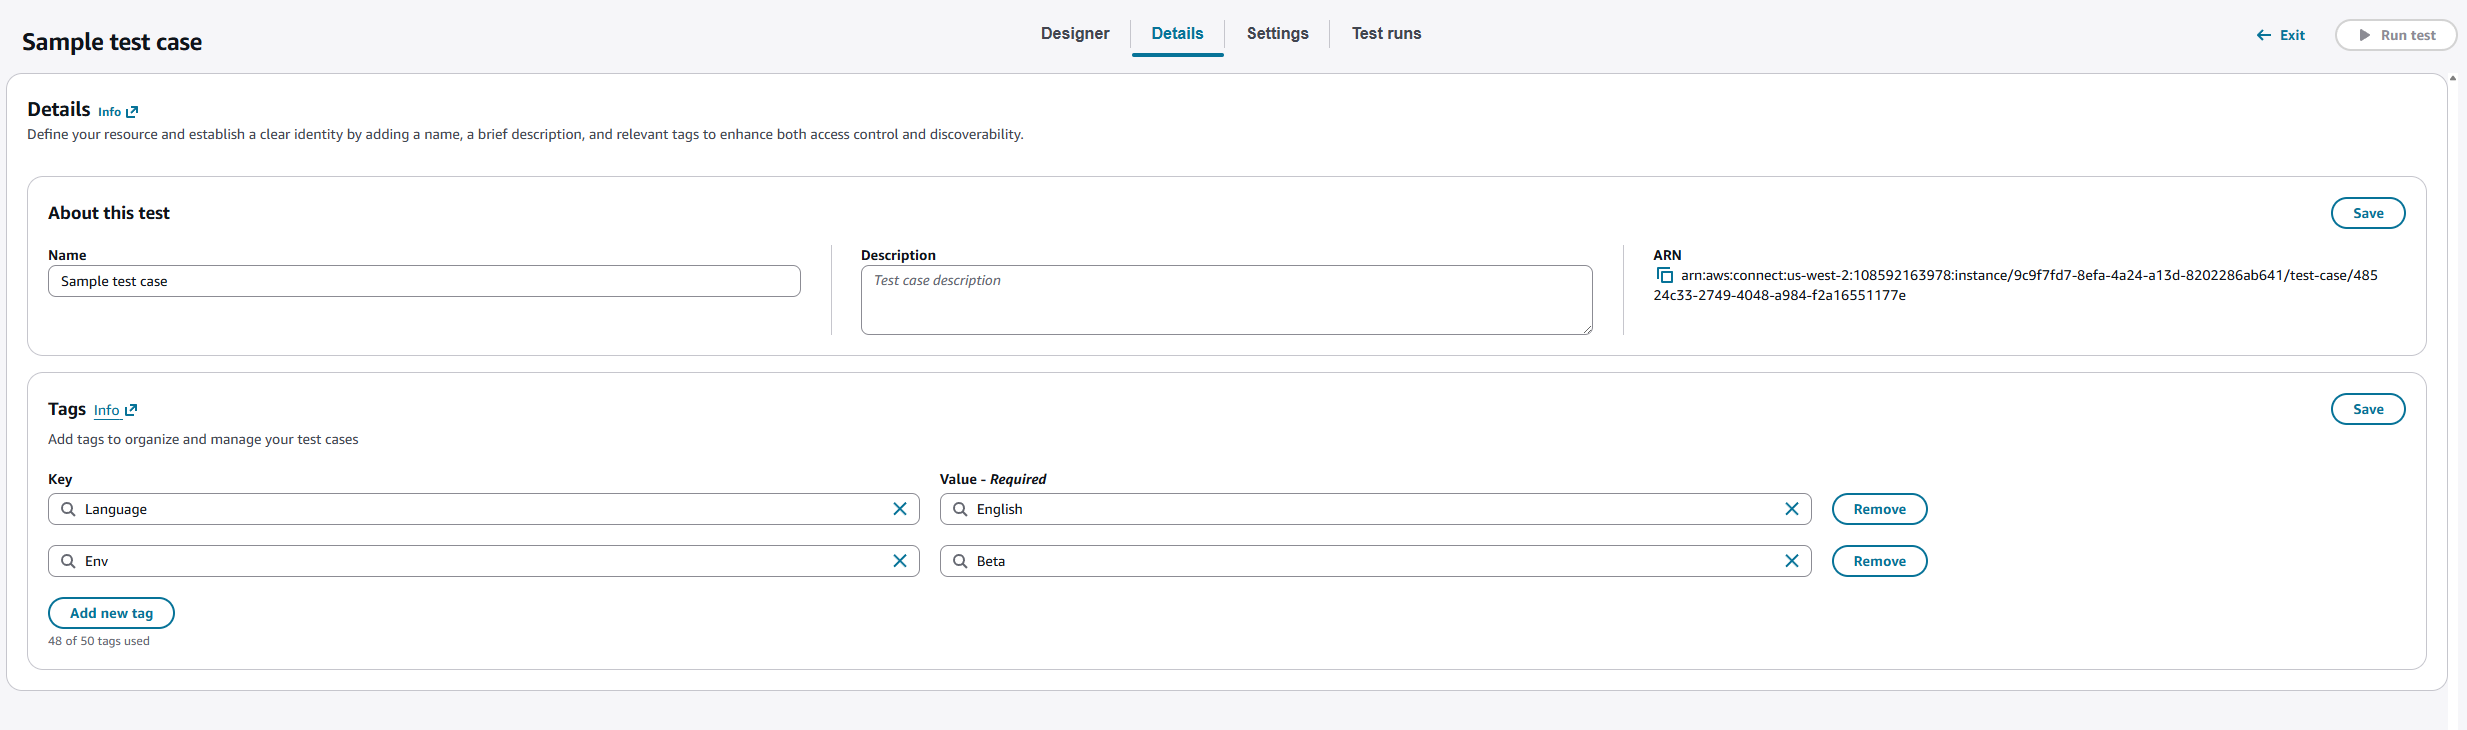
Task: Select the Details tab
Action: point(1177,34)
